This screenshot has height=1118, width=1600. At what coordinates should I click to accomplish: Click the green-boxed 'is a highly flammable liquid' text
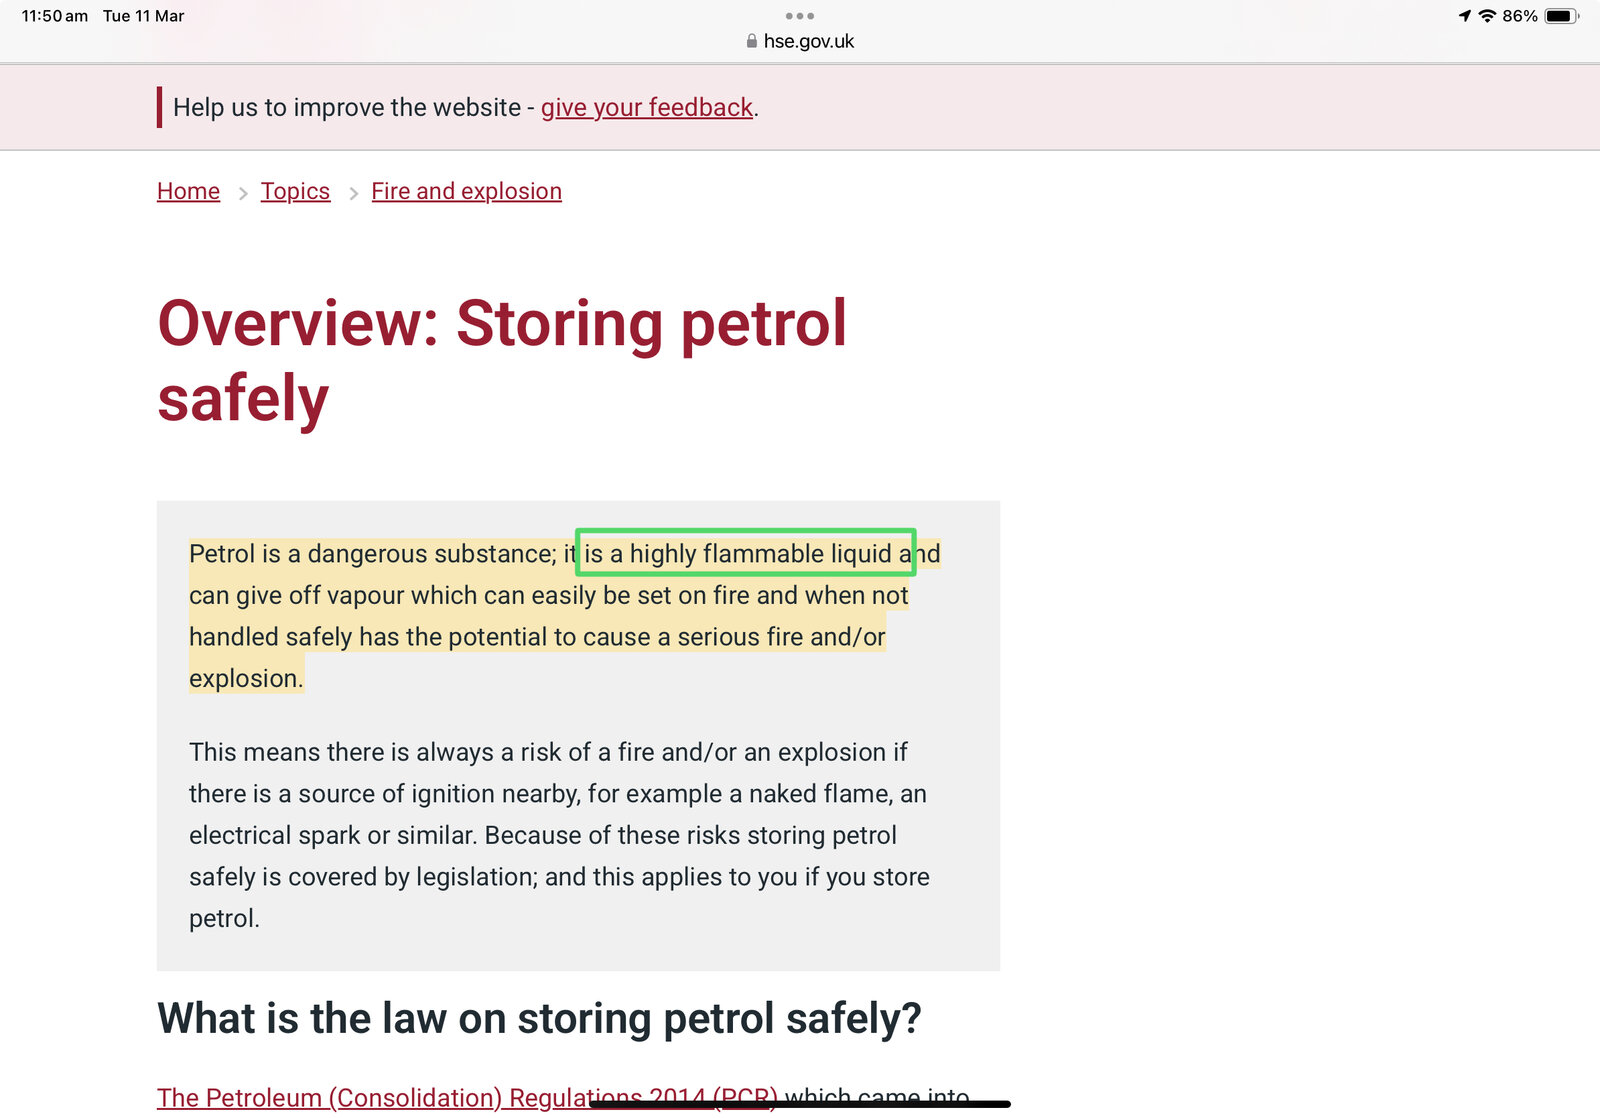(745, 553)
